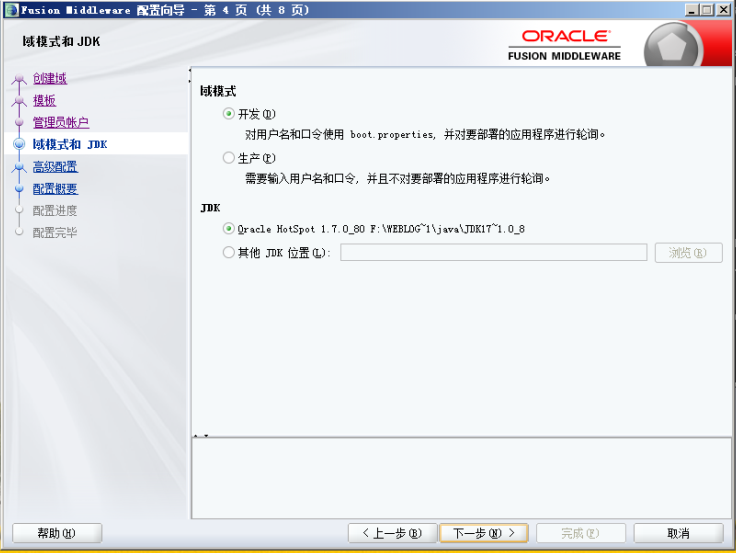
Task: Click the 高级配置 step node icon
Action: click(18, 167)
